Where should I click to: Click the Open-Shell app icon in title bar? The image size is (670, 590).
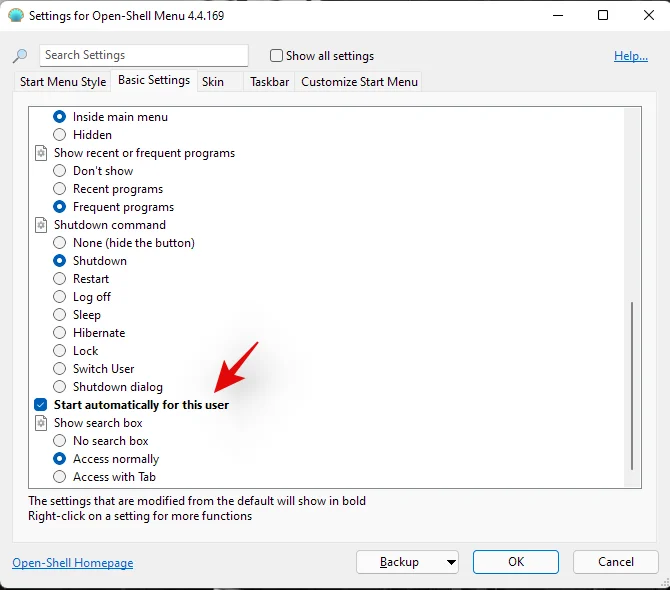click(16, 15)
